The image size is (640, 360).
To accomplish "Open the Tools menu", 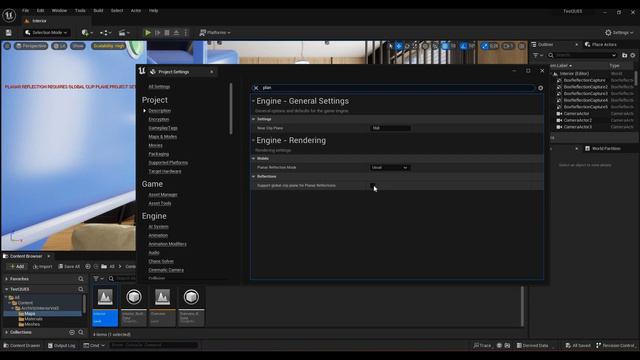I will point(80,11).
